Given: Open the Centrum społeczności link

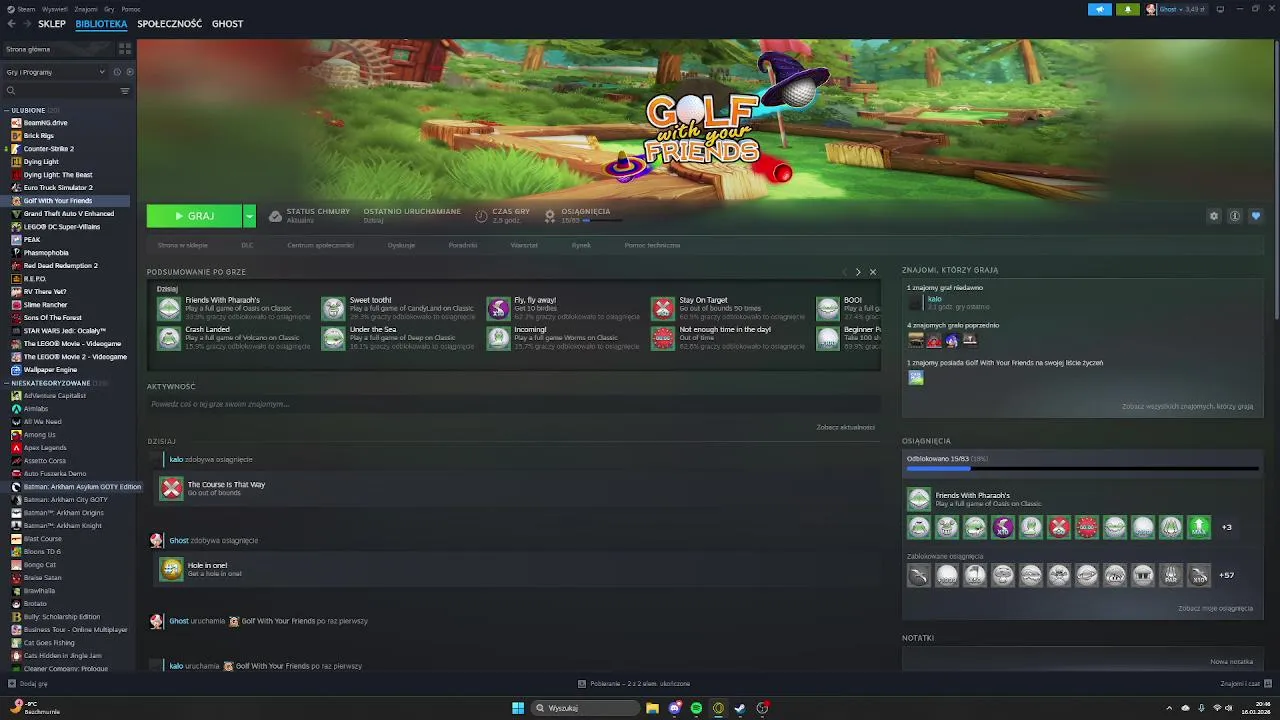Looking at the screenshot, I should tap(320, 245).
